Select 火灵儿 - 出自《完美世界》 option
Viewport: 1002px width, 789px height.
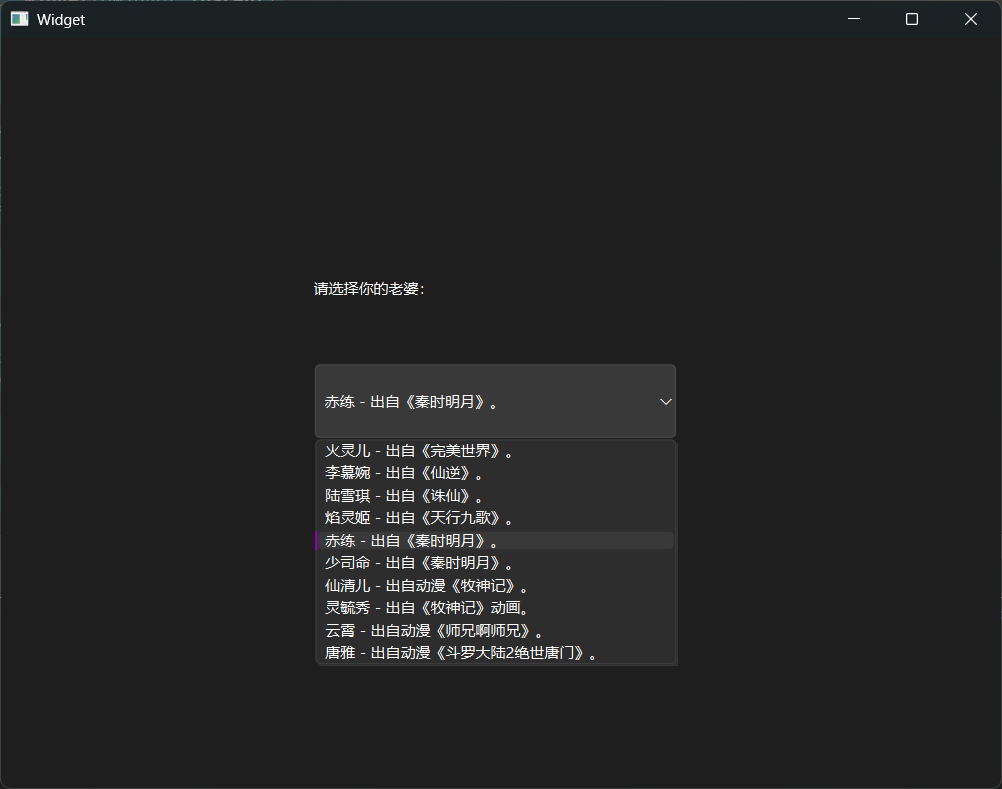[x=495, y=451]
